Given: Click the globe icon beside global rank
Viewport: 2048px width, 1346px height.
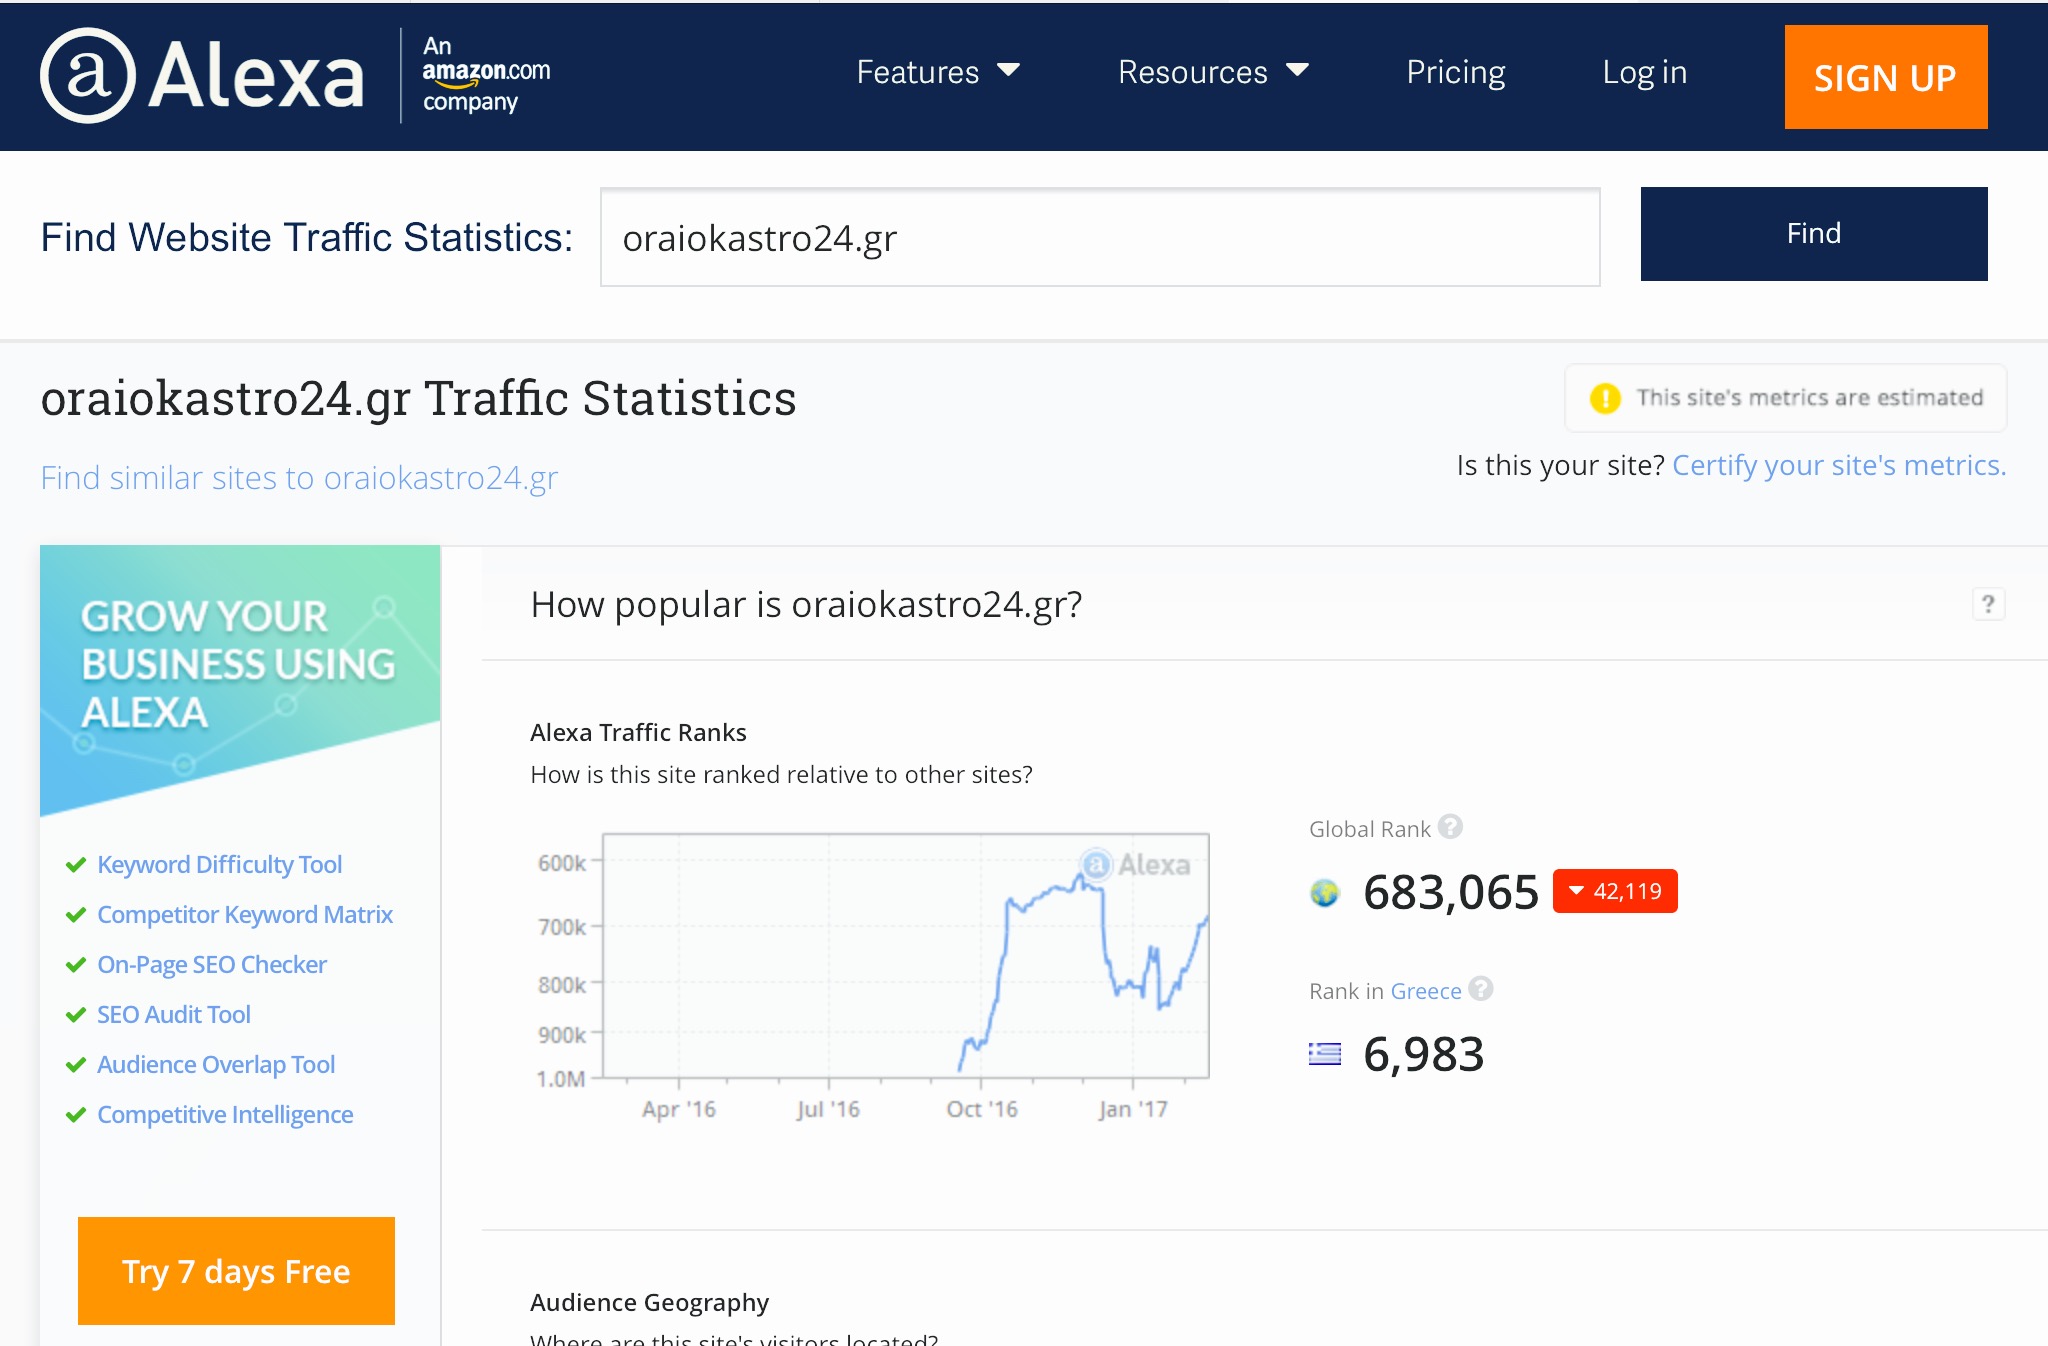Looking at the screenshot, I should (x=1325, y=892).
